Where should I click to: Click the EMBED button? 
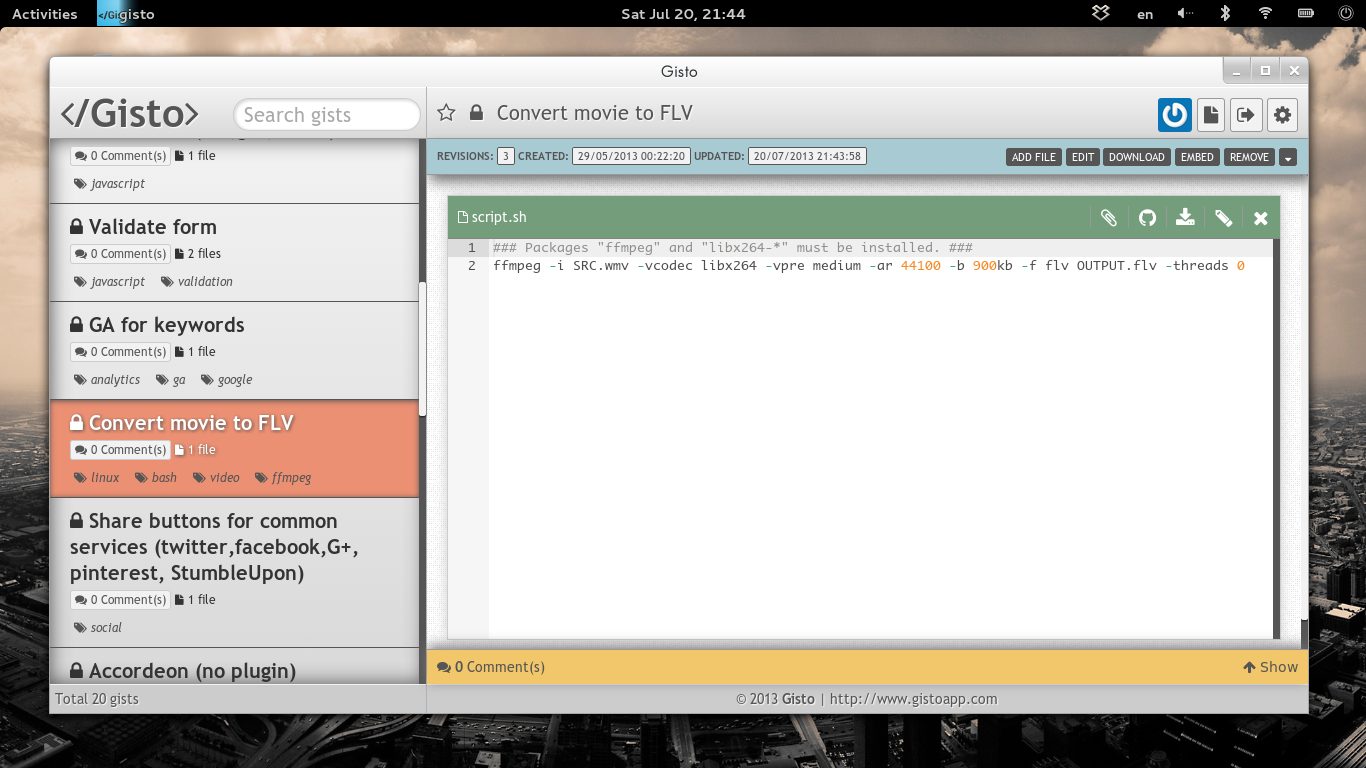[1197, 157]
